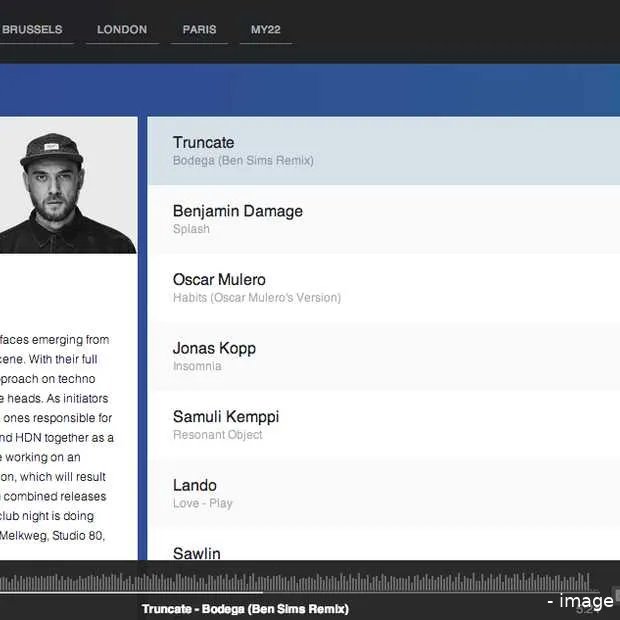
Task: Play the Lando track row
Action: pos(384,493)
